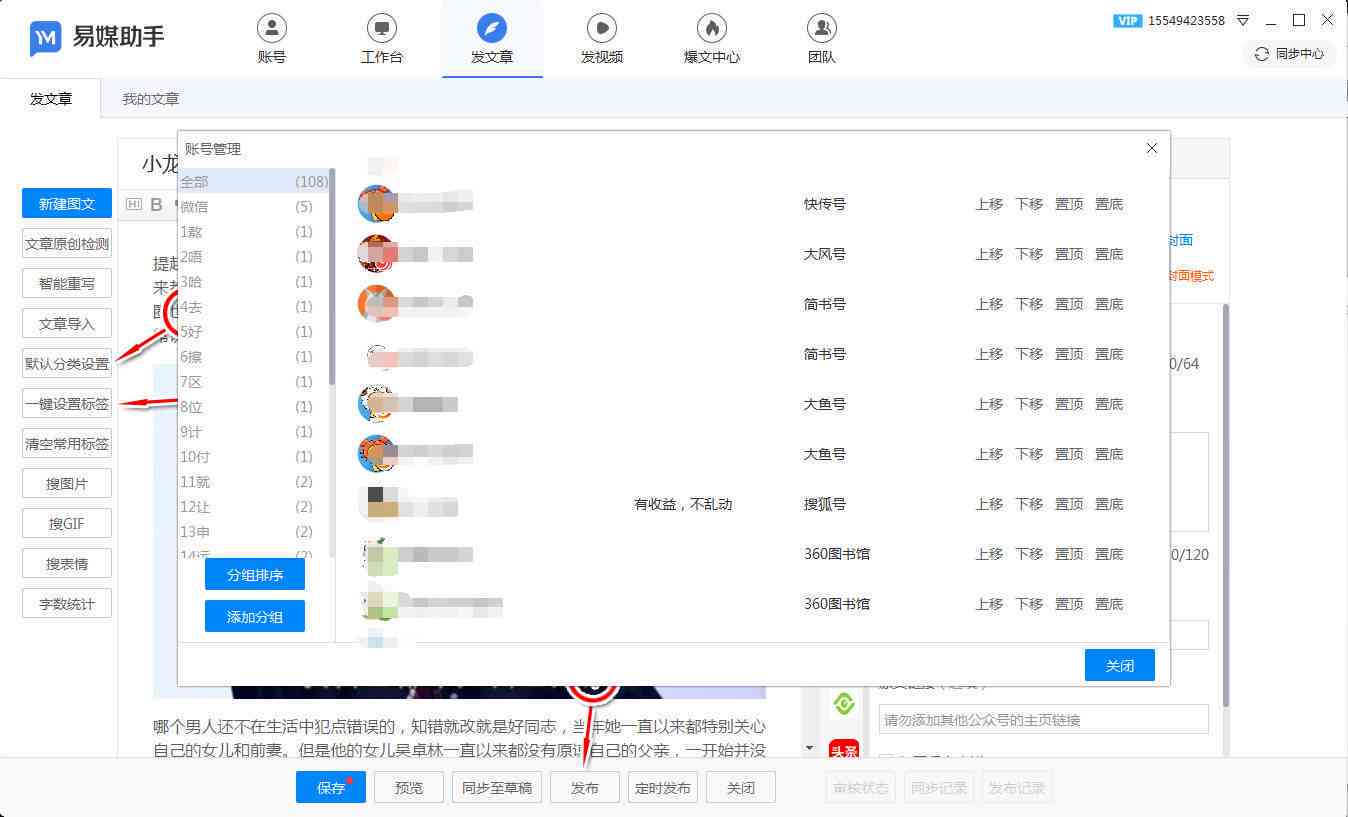Image resolution: width=1348 pixels, height=817 pixels.
Task: Click 下移 in the 搜狐号 row
Action: [1029, 504]
